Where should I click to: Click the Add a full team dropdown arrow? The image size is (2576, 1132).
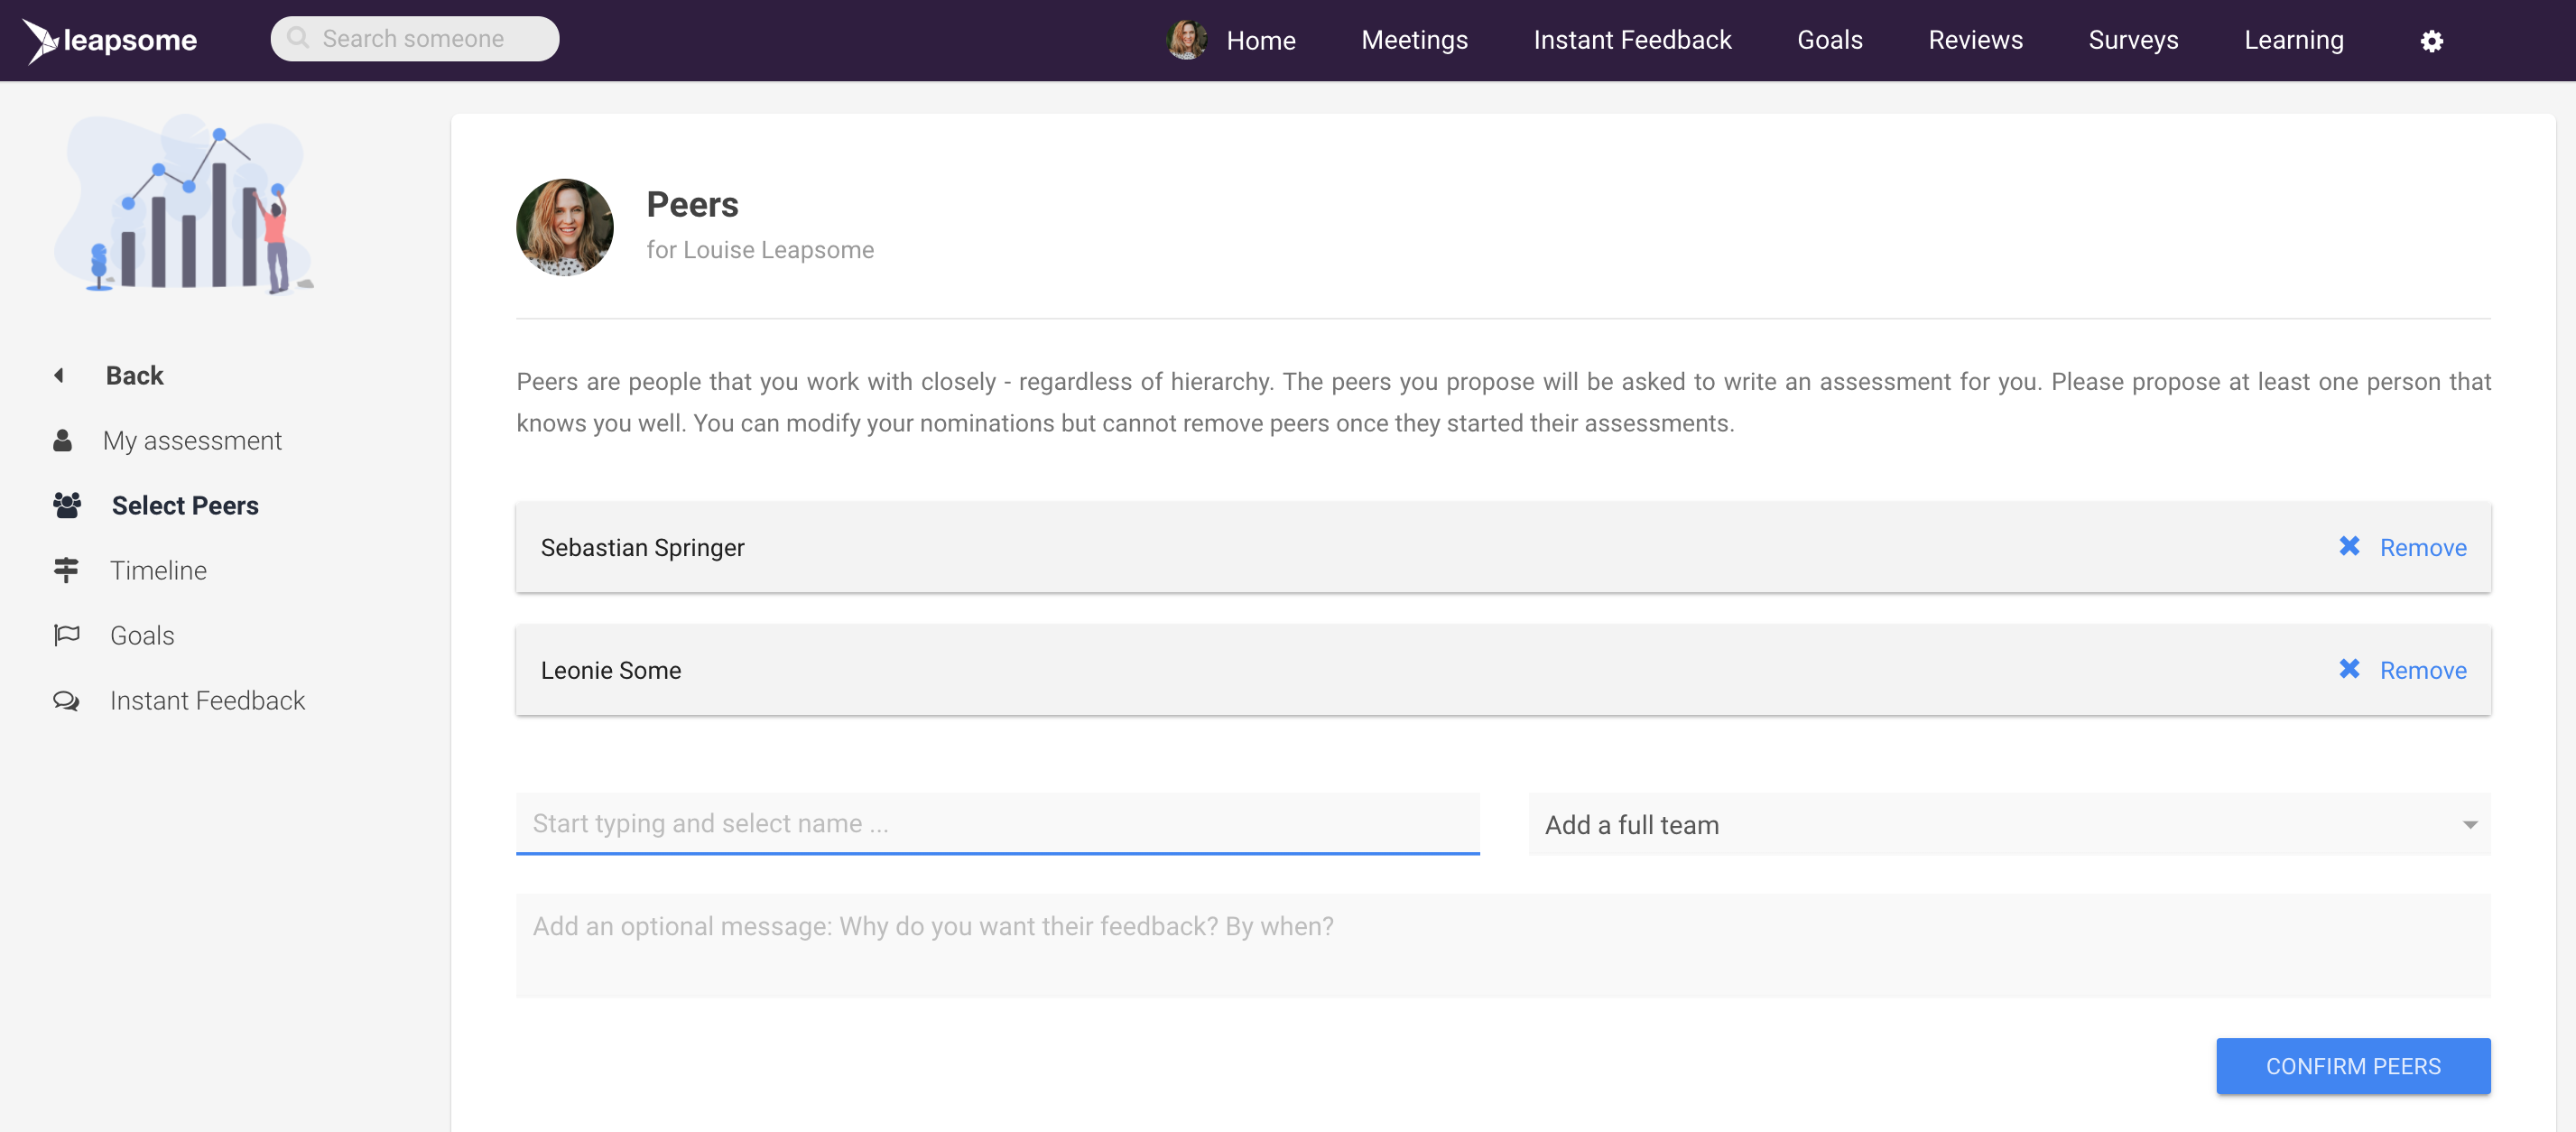[x=2470, y=825]
